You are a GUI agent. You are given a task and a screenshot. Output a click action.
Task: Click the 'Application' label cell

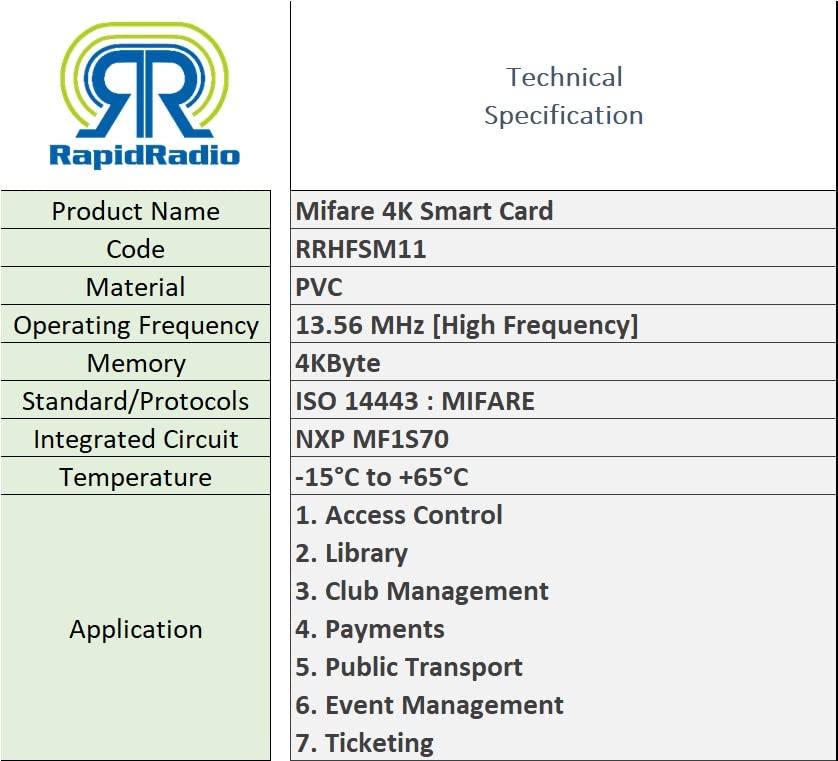point(136,628)
